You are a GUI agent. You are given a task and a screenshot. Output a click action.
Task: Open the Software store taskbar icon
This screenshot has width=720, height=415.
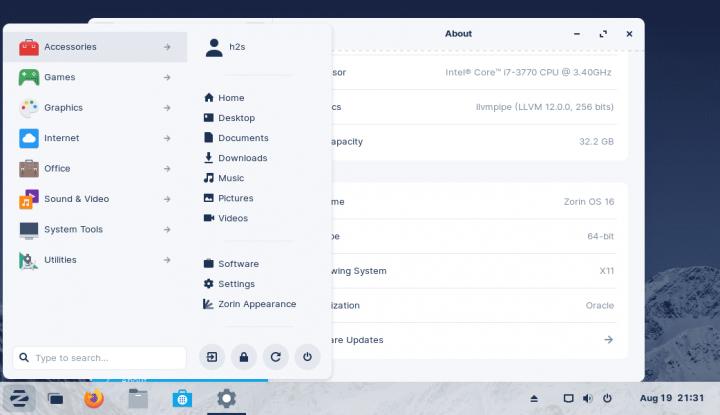click(x=182, y=399)
